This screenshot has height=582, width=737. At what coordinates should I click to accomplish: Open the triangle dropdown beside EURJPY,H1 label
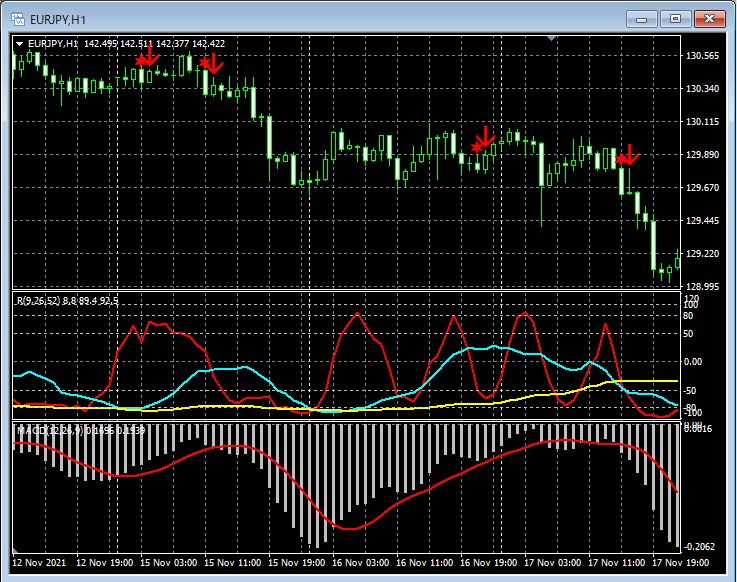19,44
